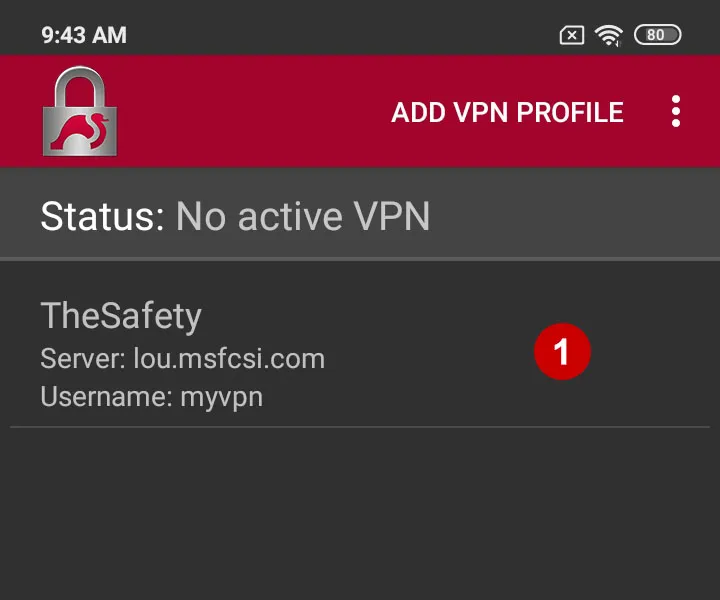Tap the Wi-Fi signal icon
Screen dimensions: 720x600
click(608, 35)
